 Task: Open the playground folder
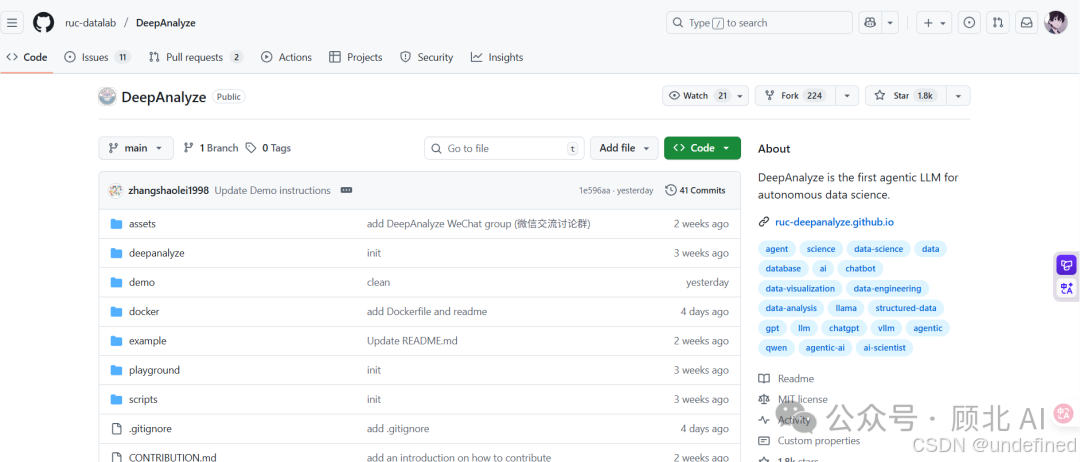tap(154, 370)
